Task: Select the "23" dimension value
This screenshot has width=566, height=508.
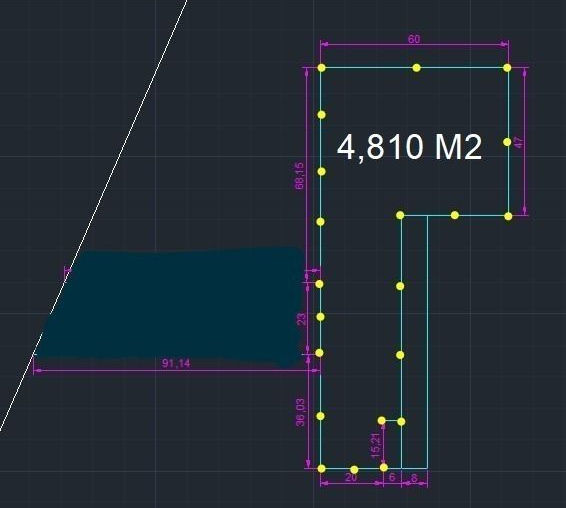Action: pos(301,319)
